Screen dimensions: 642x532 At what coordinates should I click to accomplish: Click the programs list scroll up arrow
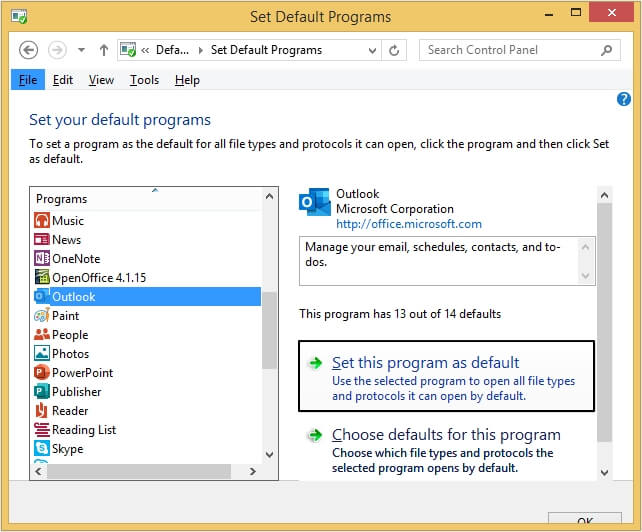pyautogui.click(x=269, y=196)
